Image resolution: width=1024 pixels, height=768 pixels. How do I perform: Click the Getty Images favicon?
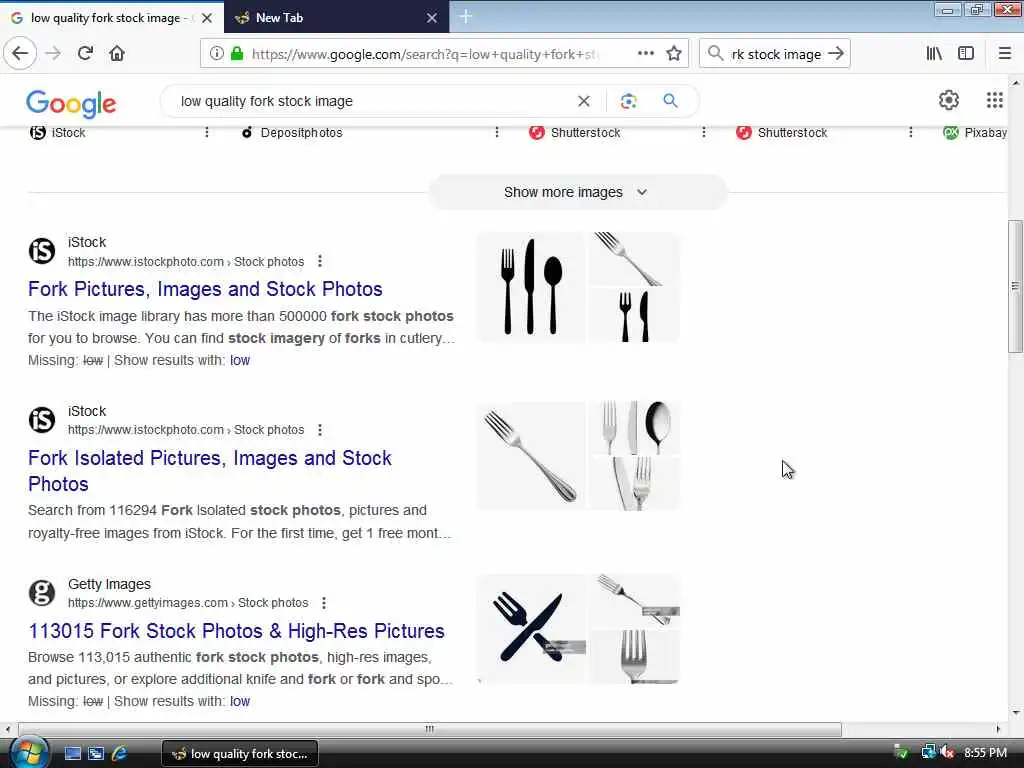42,593
